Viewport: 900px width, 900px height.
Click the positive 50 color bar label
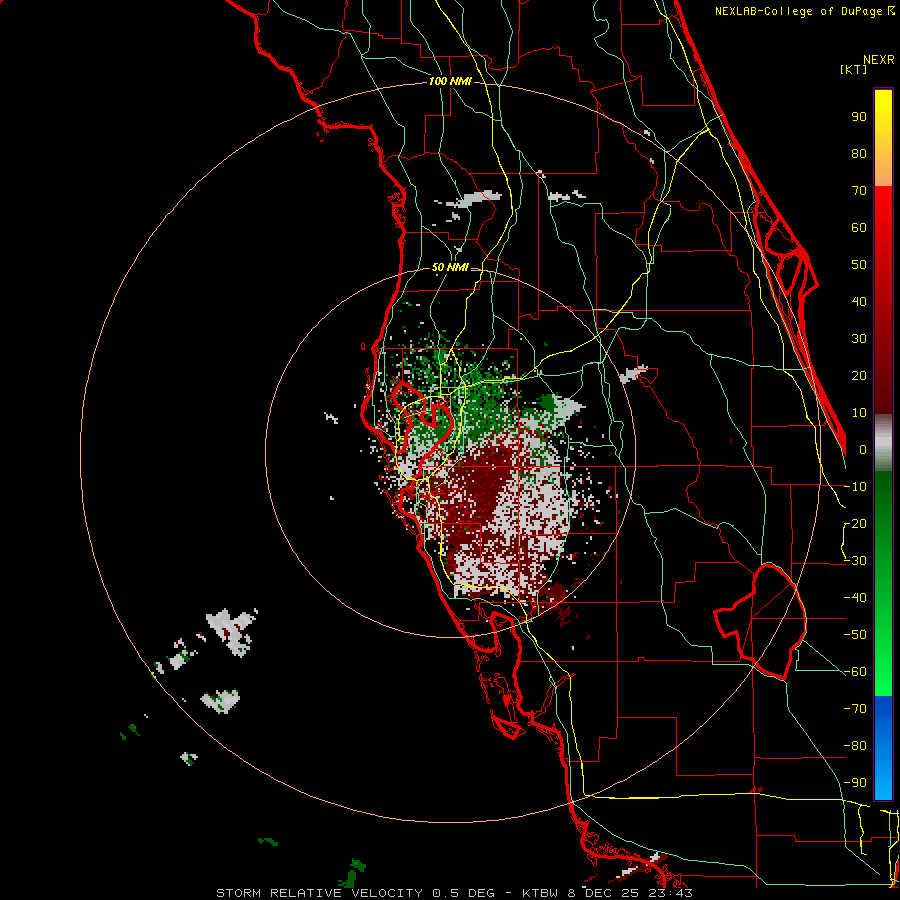859,265
